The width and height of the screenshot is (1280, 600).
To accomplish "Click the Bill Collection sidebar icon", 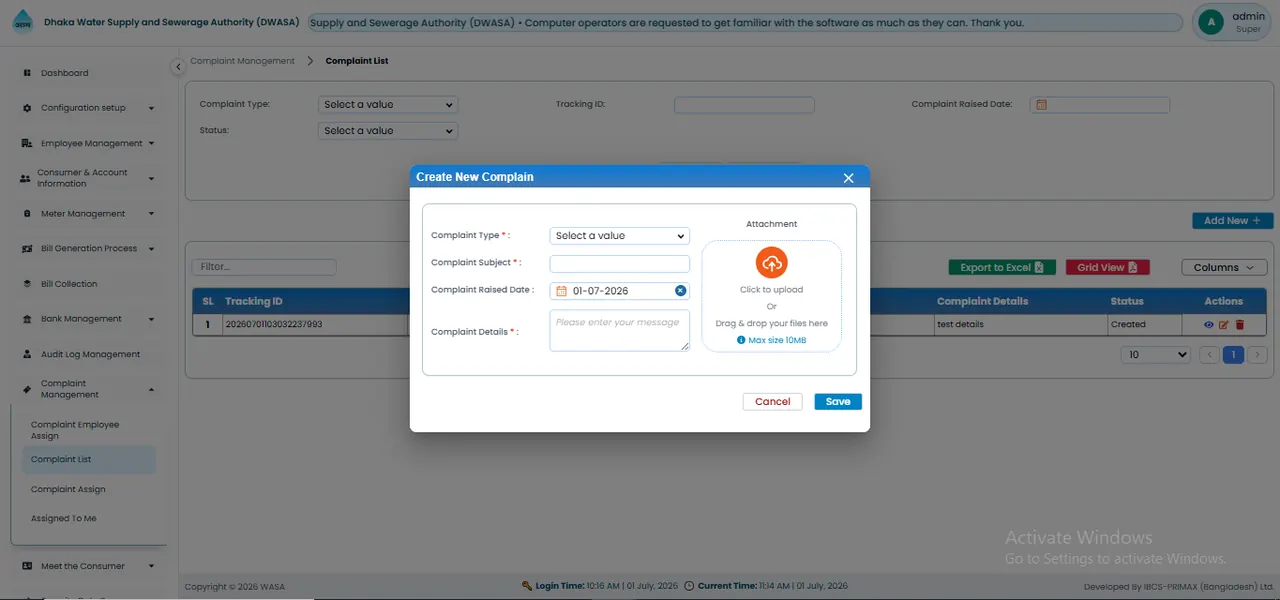I will (27, 284).
